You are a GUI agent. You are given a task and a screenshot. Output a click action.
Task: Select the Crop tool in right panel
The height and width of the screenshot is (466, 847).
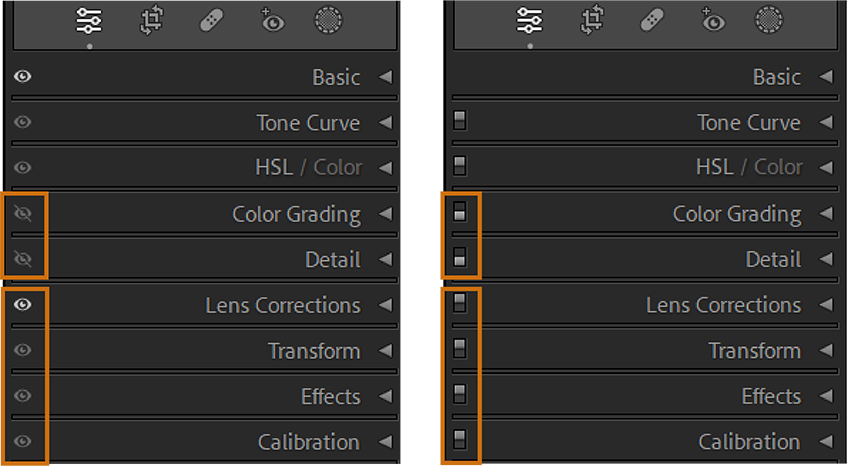(x=591, y=20)
